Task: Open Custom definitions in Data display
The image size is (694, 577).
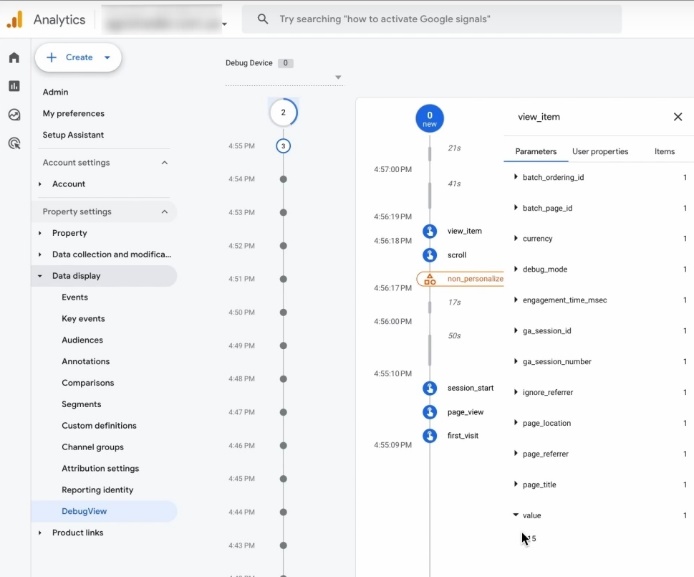Action: tap(99, 426)
